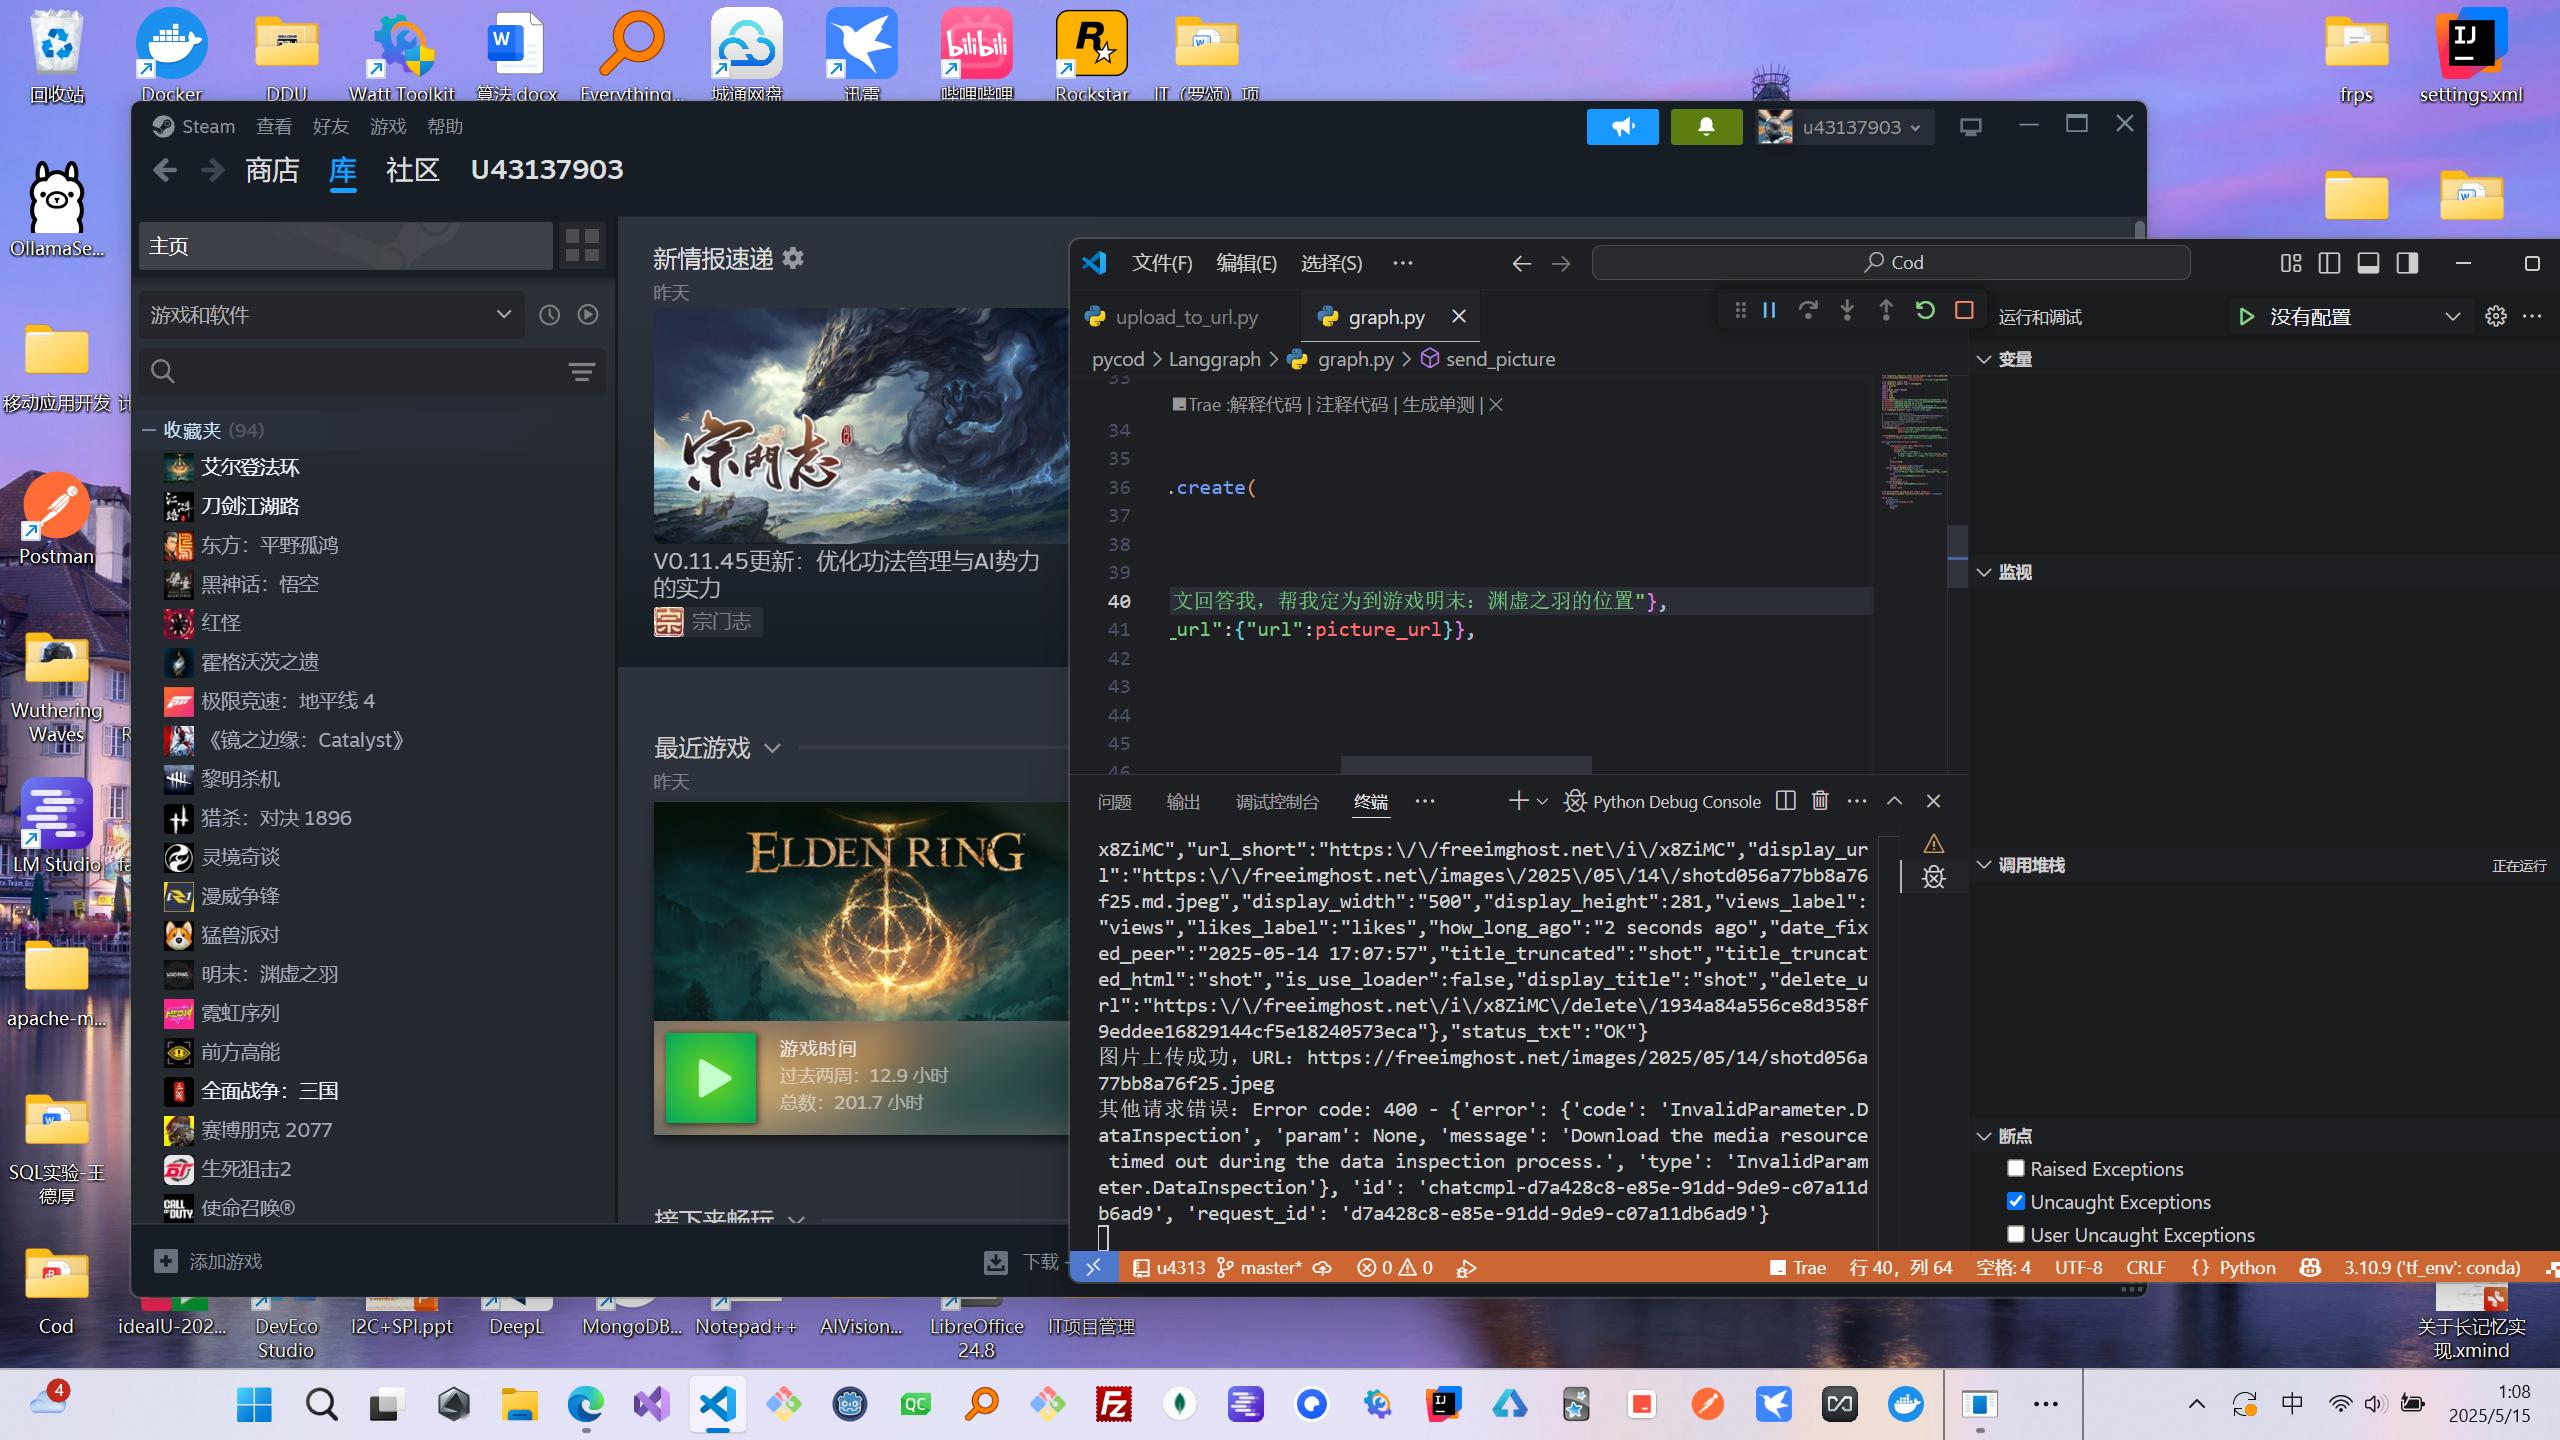This screenshot has height=1440, width=2560.
Task: Toggle VS Code secondary side bar icon
Action: pyautogui.click(x=2407, y=263)
